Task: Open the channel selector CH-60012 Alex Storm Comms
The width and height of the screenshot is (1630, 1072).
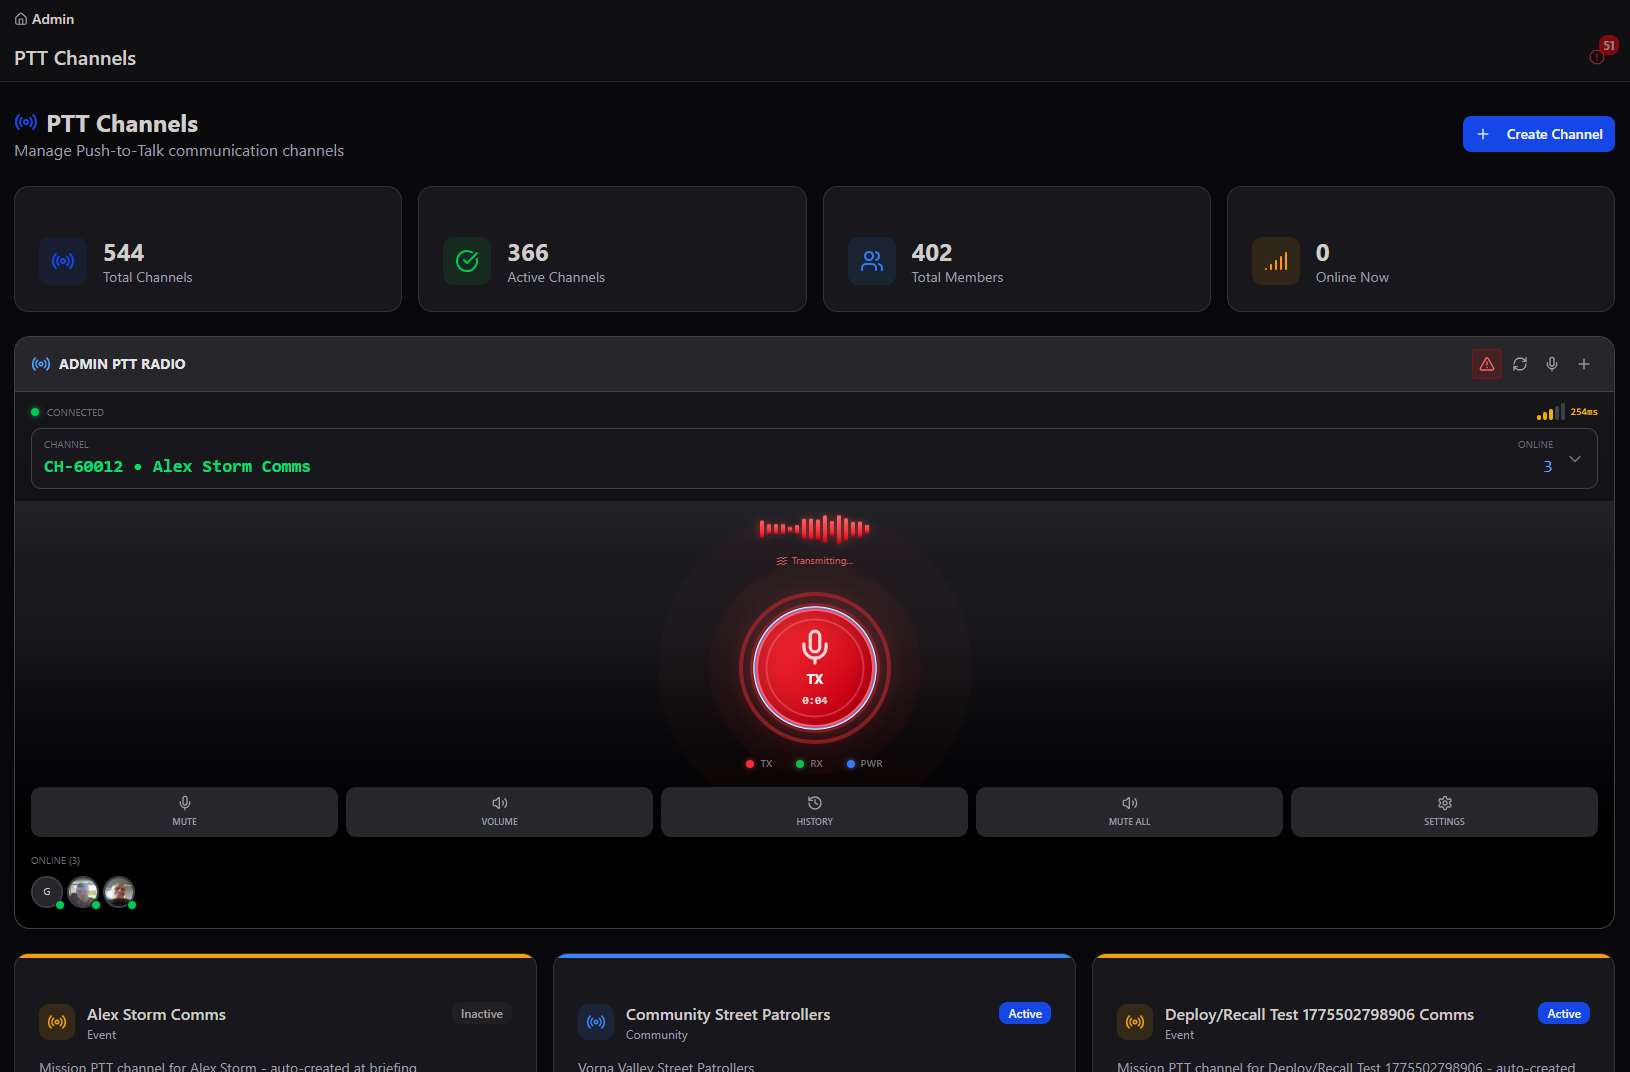Action: (x=814, y=458)
